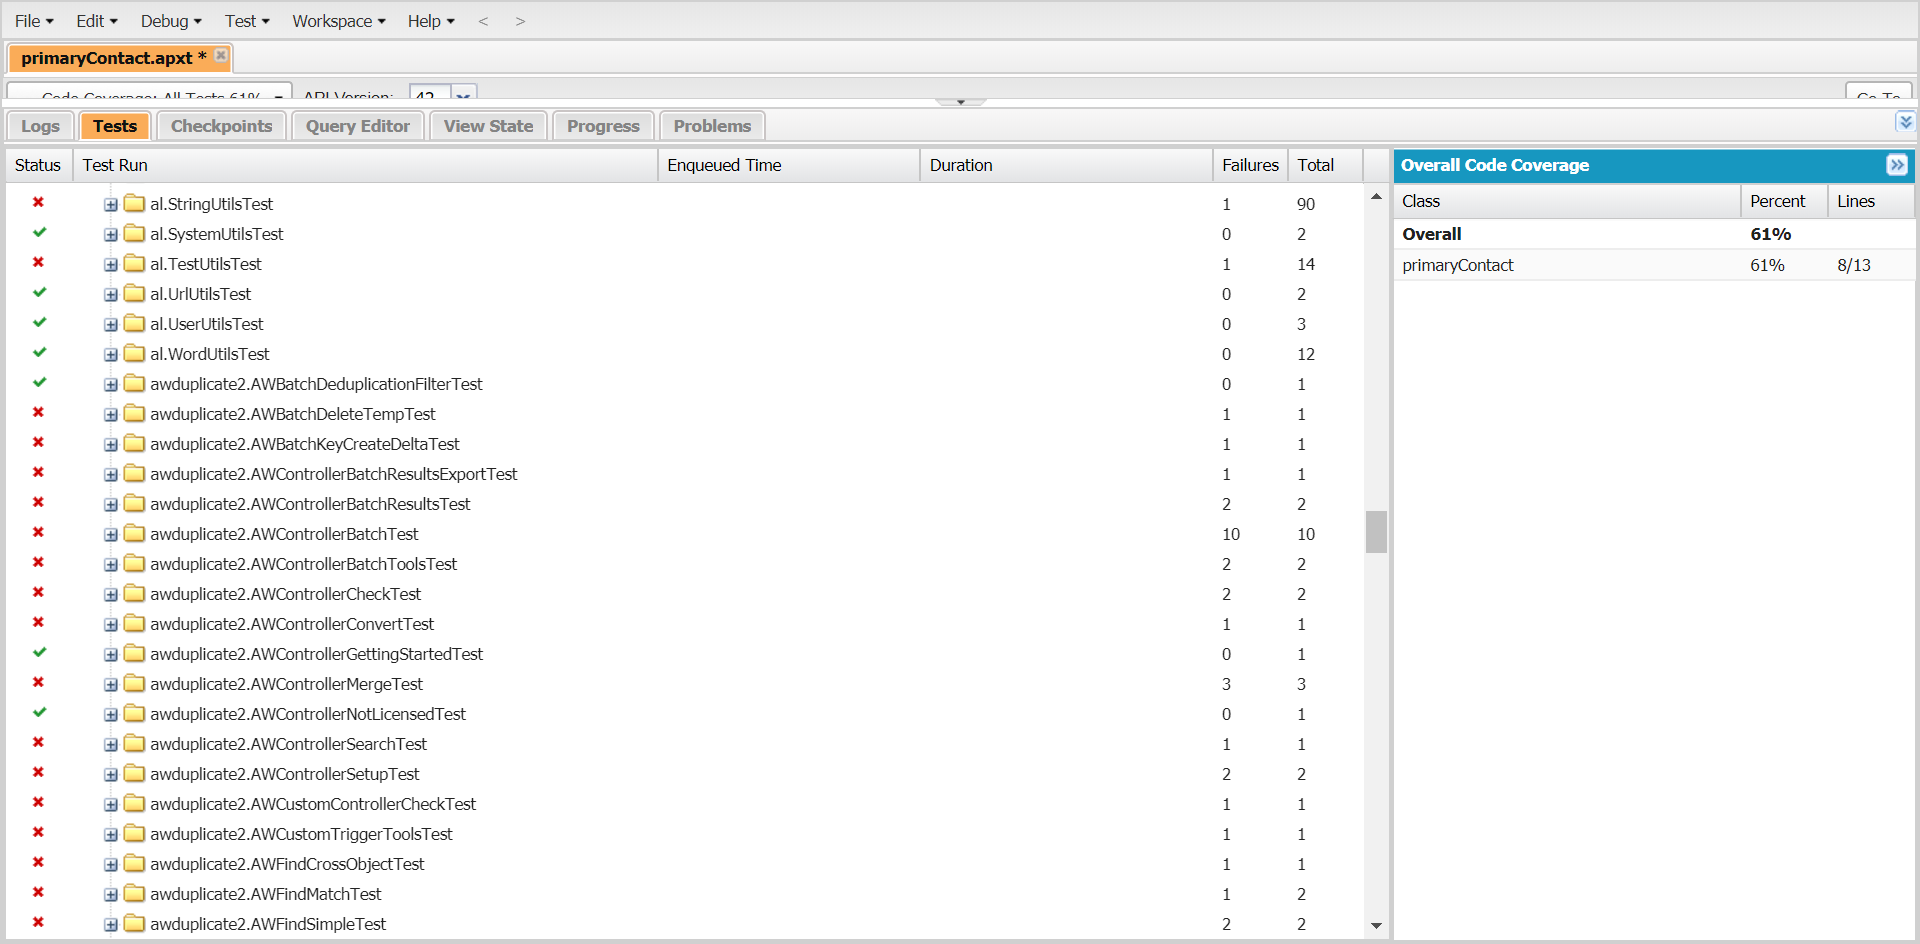Click the red X beside awduplicate2.AWControllerMergeTest
The width and height of the screenshot is (1920, 944).
[38, 683]
